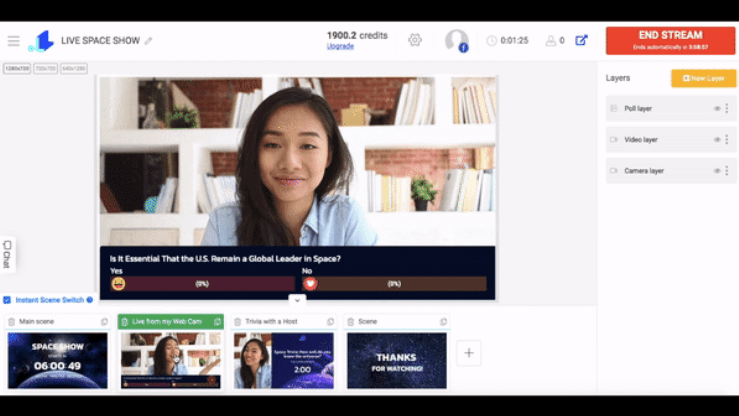Delete Trivia with a Host scene
739x416 pixels.
tap(238, 322)
